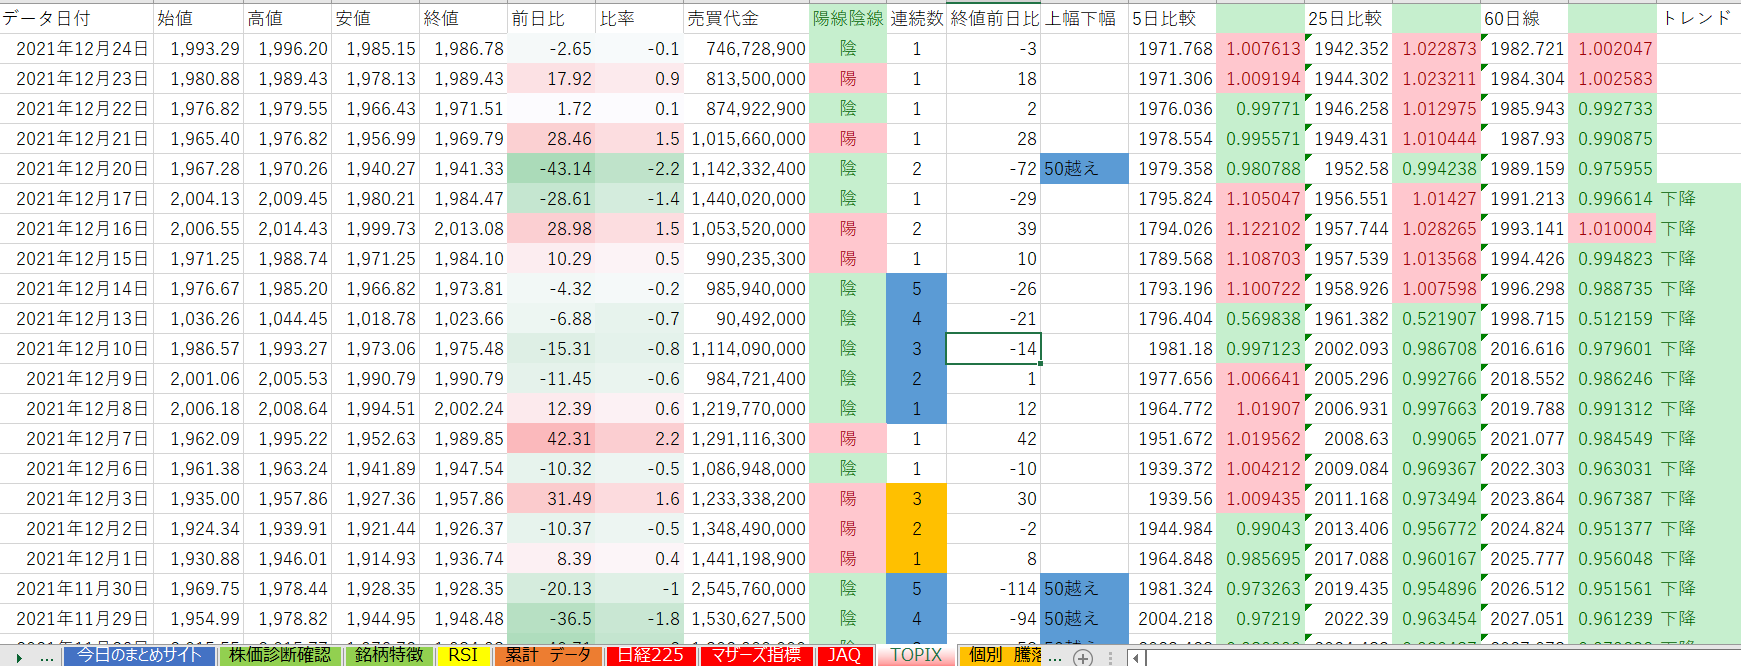Select the JAQ sheet tab
1741x666 pixels.
pyautogui.click(x=844, y=655)
